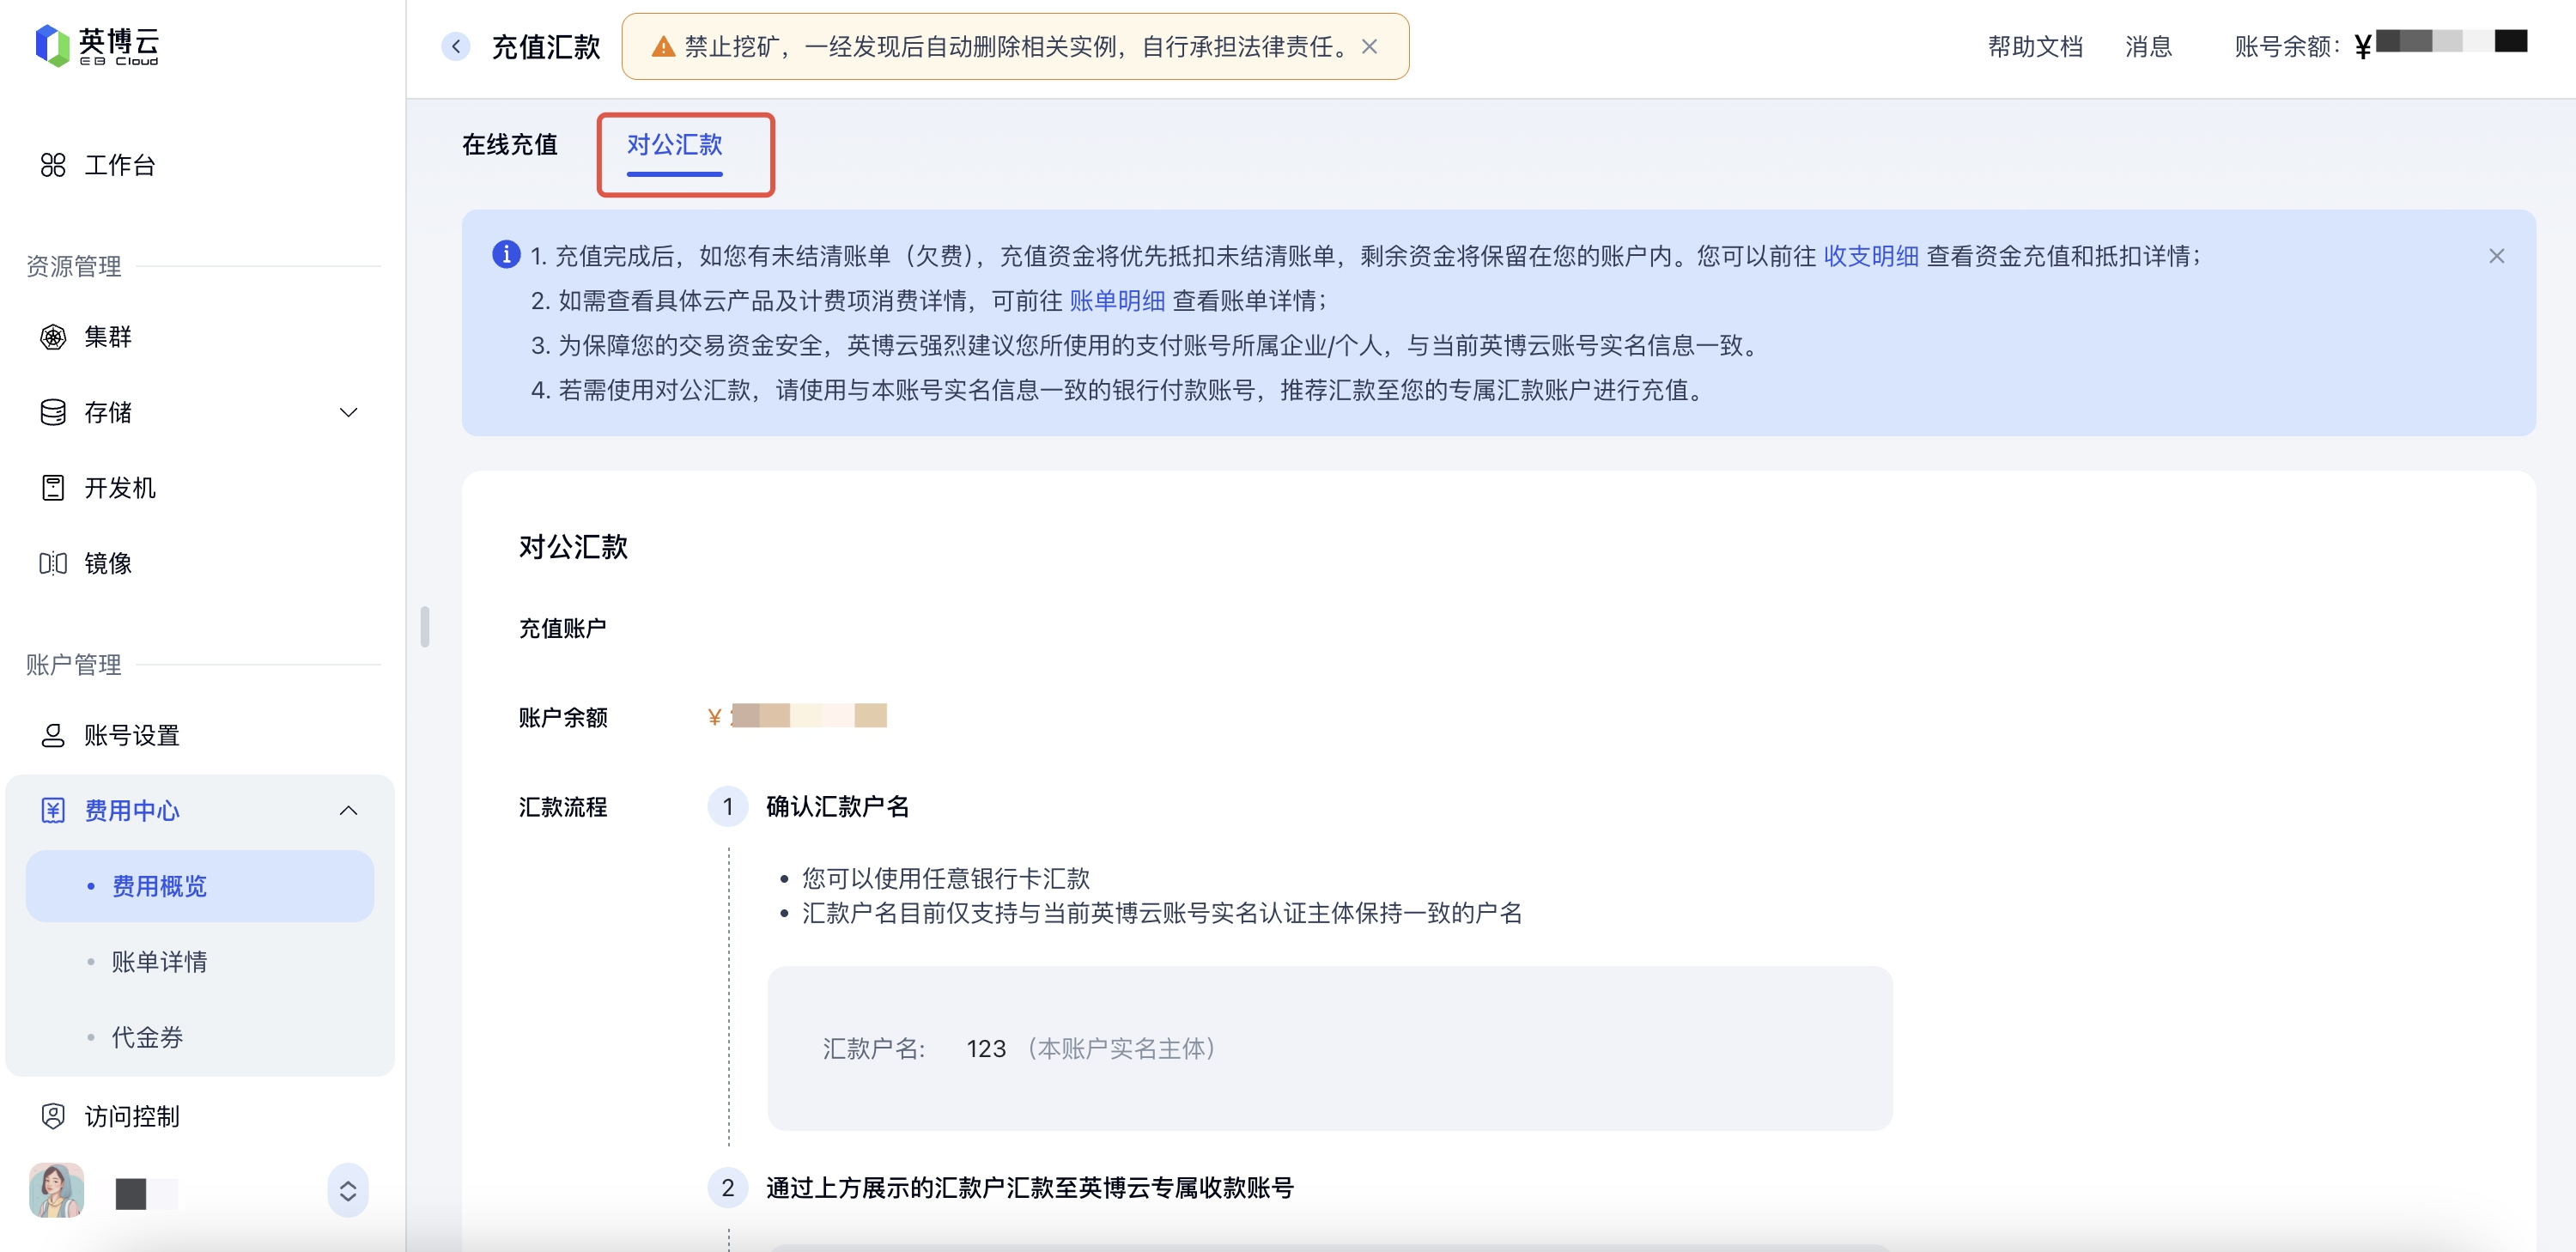Open the 账单明细 link

coord(1117,301)
